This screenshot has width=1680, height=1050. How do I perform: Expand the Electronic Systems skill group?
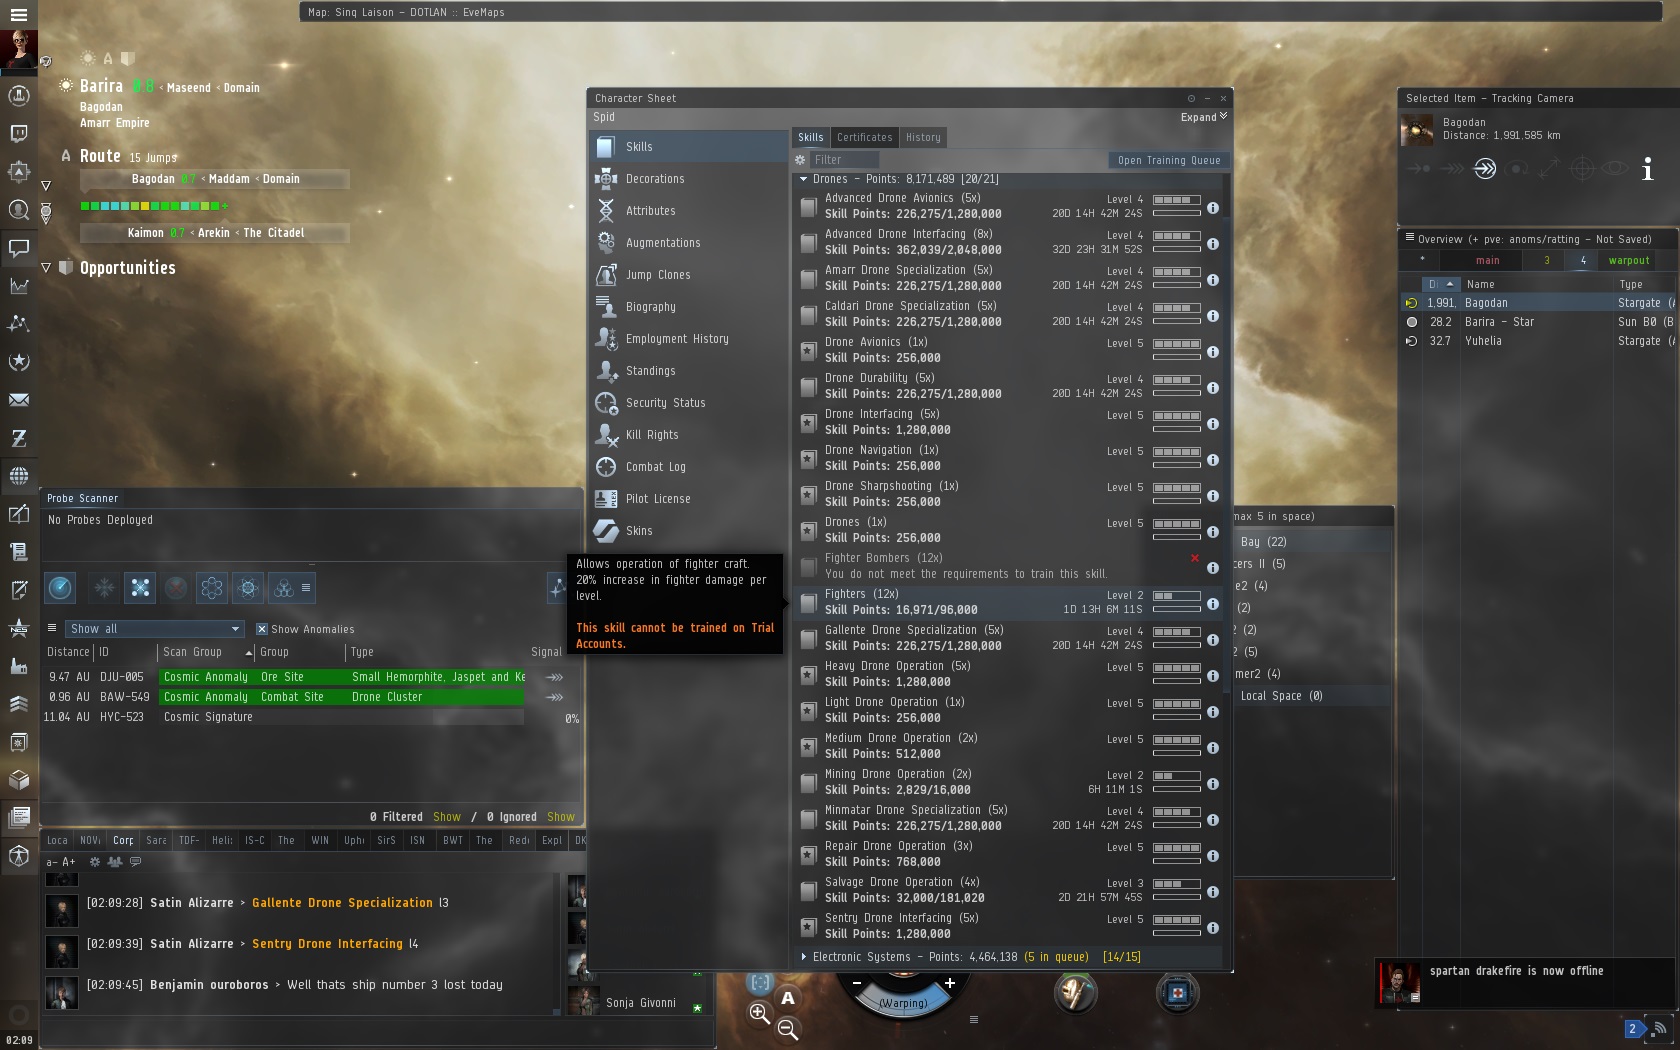[803, 957]
